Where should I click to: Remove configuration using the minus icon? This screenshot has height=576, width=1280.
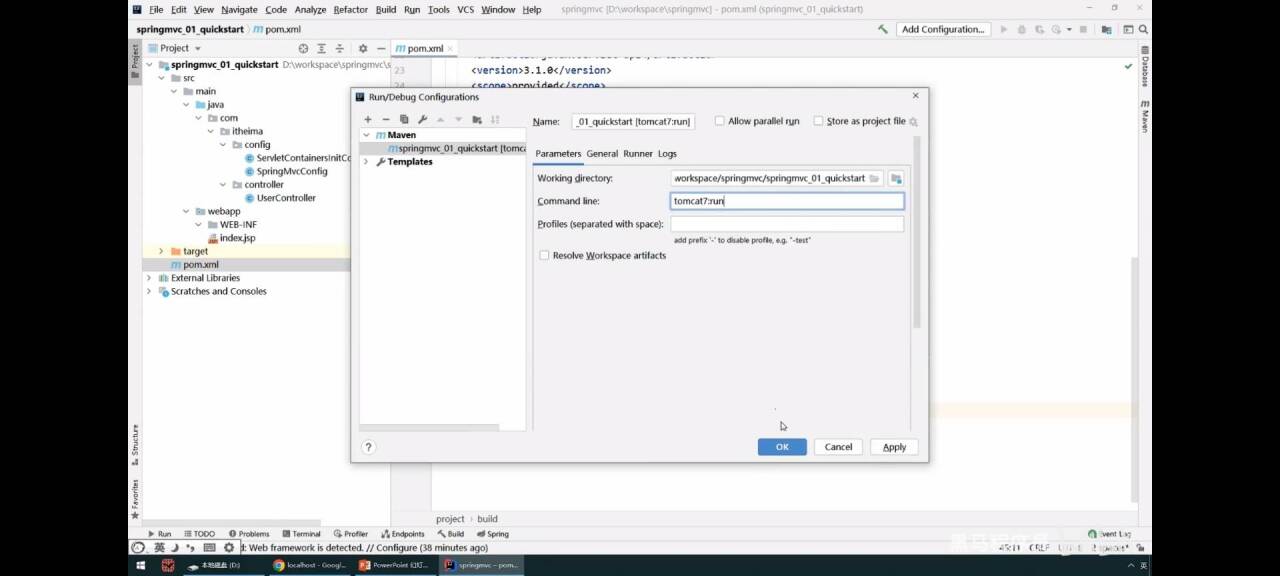tap(386, 119)
